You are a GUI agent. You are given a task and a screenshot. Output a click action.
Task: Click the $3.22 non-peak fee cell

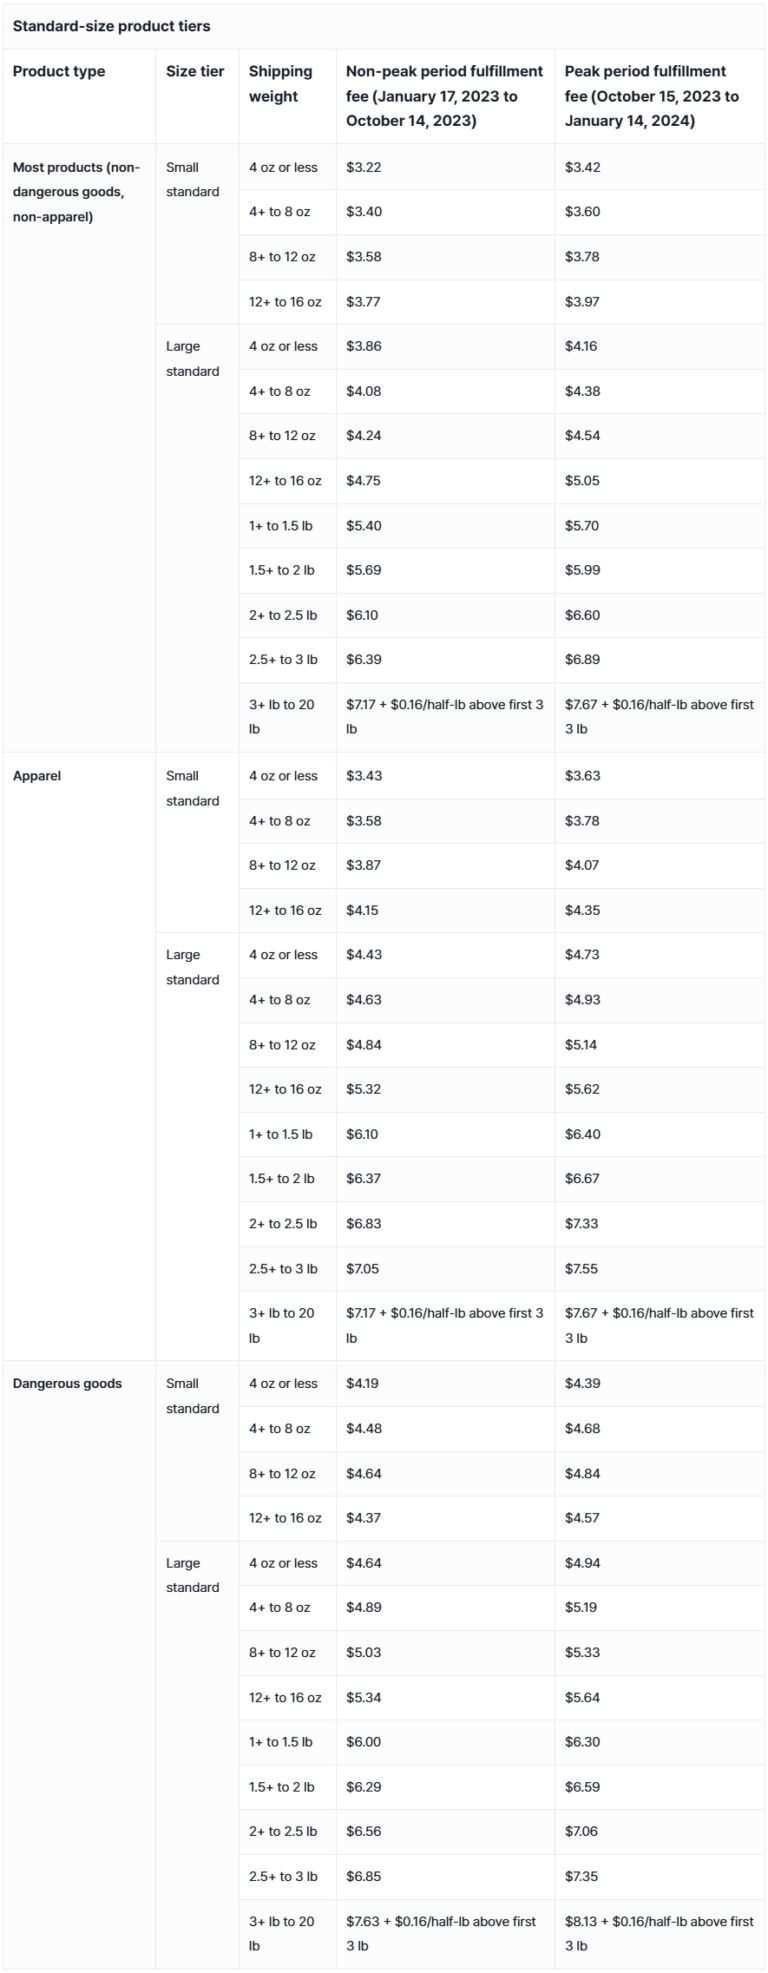tap(364, 167)
